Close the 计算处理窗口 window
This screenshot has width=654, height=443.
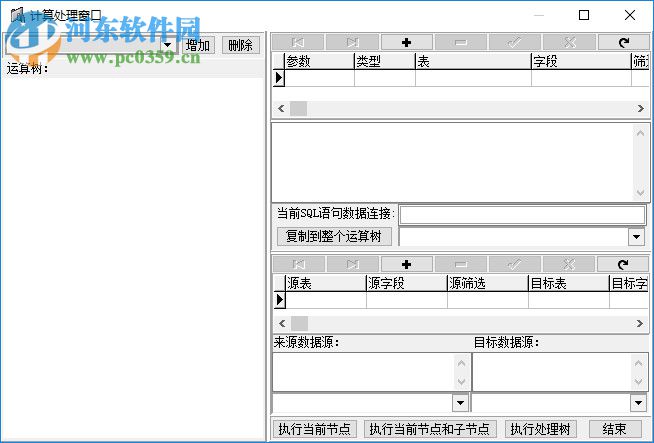click(x=630, y=15)
